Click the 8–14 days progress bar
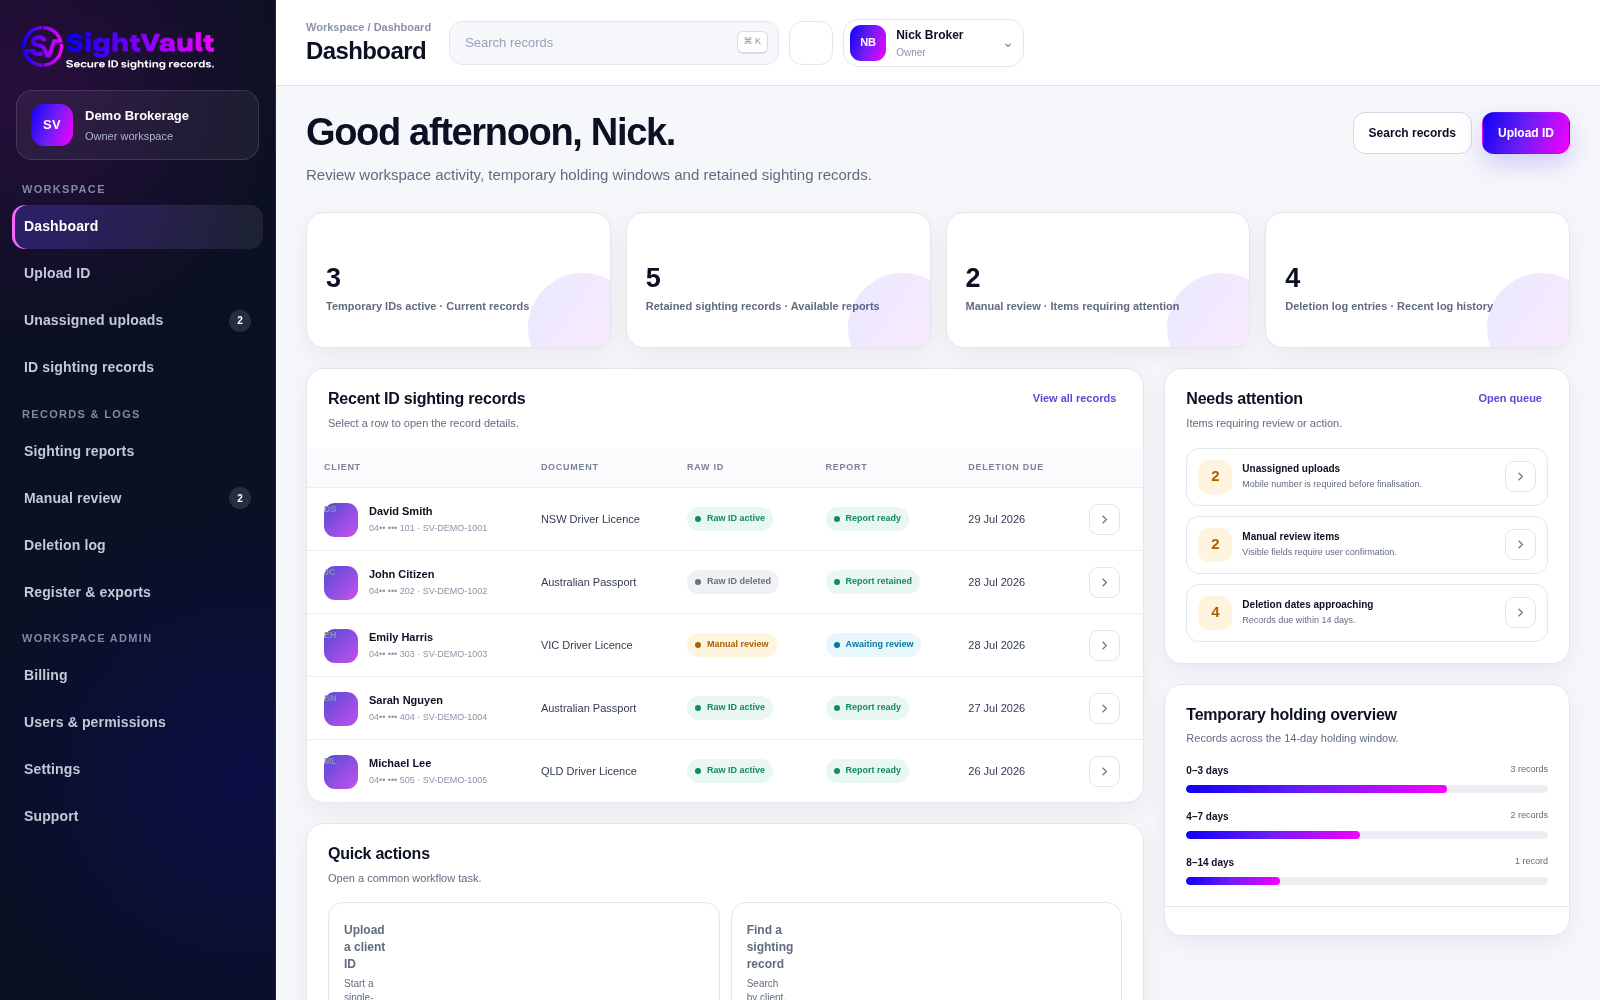 [x=1367, y=881]
